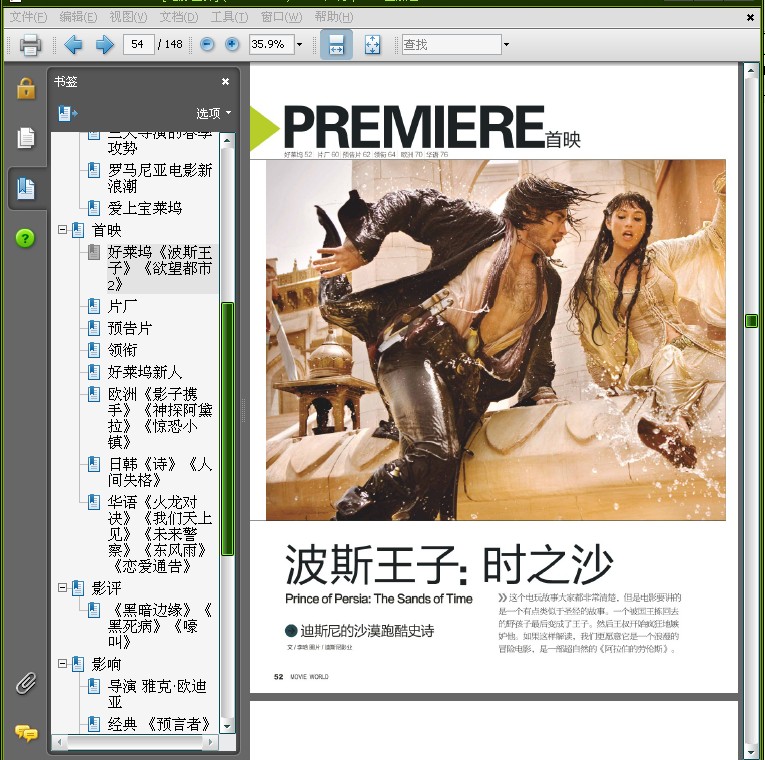Click bookmark panel vertical scrollbar thumb

pyautogui.click(x=227, y=429)
